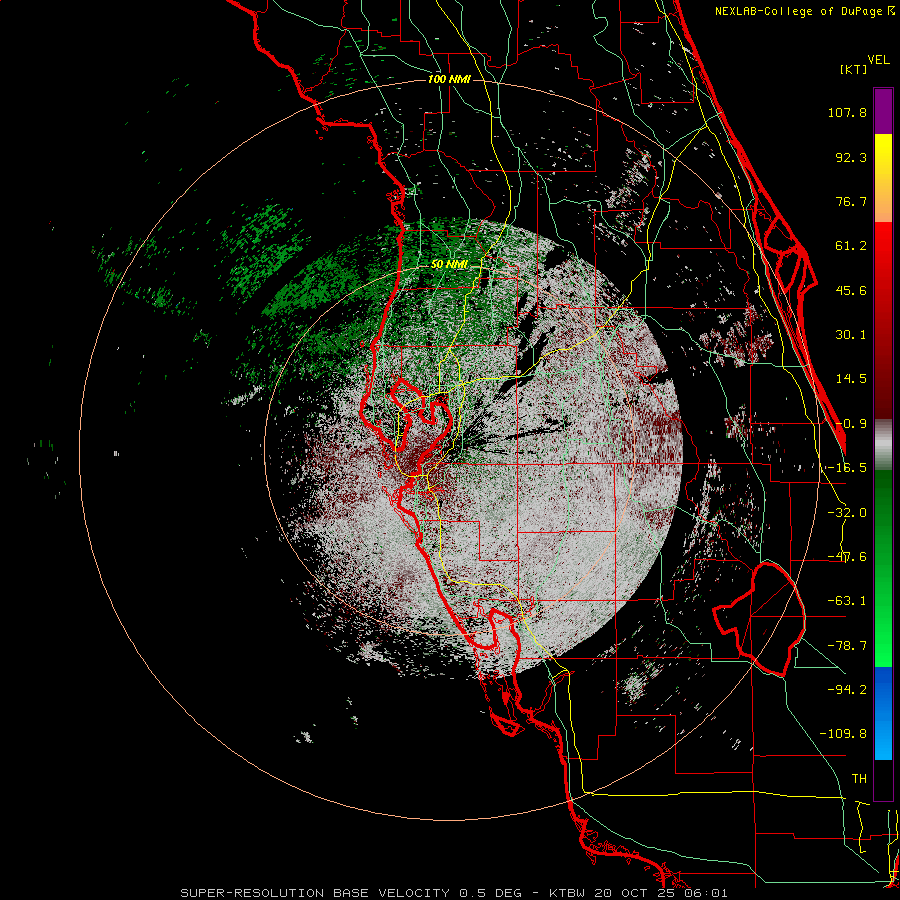This screenshot has width=900, height=900.
Task: Click the 14.5 velocity scale value
Action: click(x=851, y=379)
